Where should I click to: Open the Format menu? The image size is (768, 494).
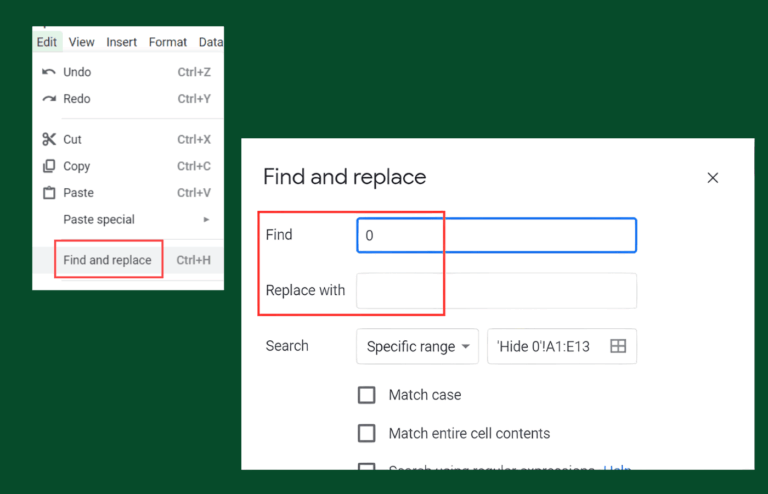point(168,42)
